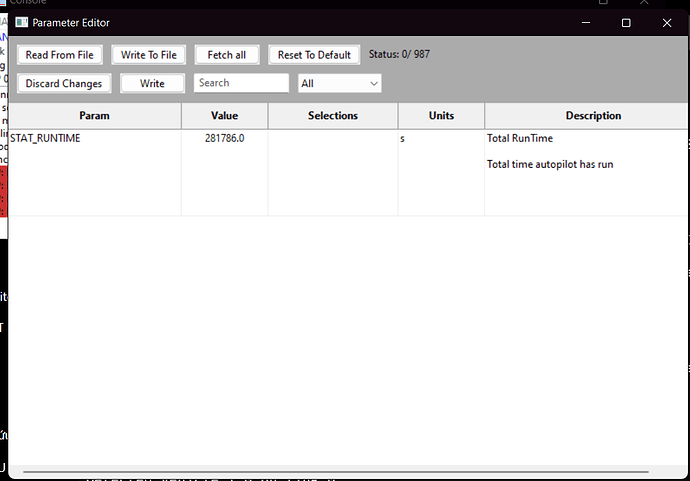This screenshot has height=481, width=690.
Task: Select the STAT_RUNTIME parameter name
Action: click(45, 138)
